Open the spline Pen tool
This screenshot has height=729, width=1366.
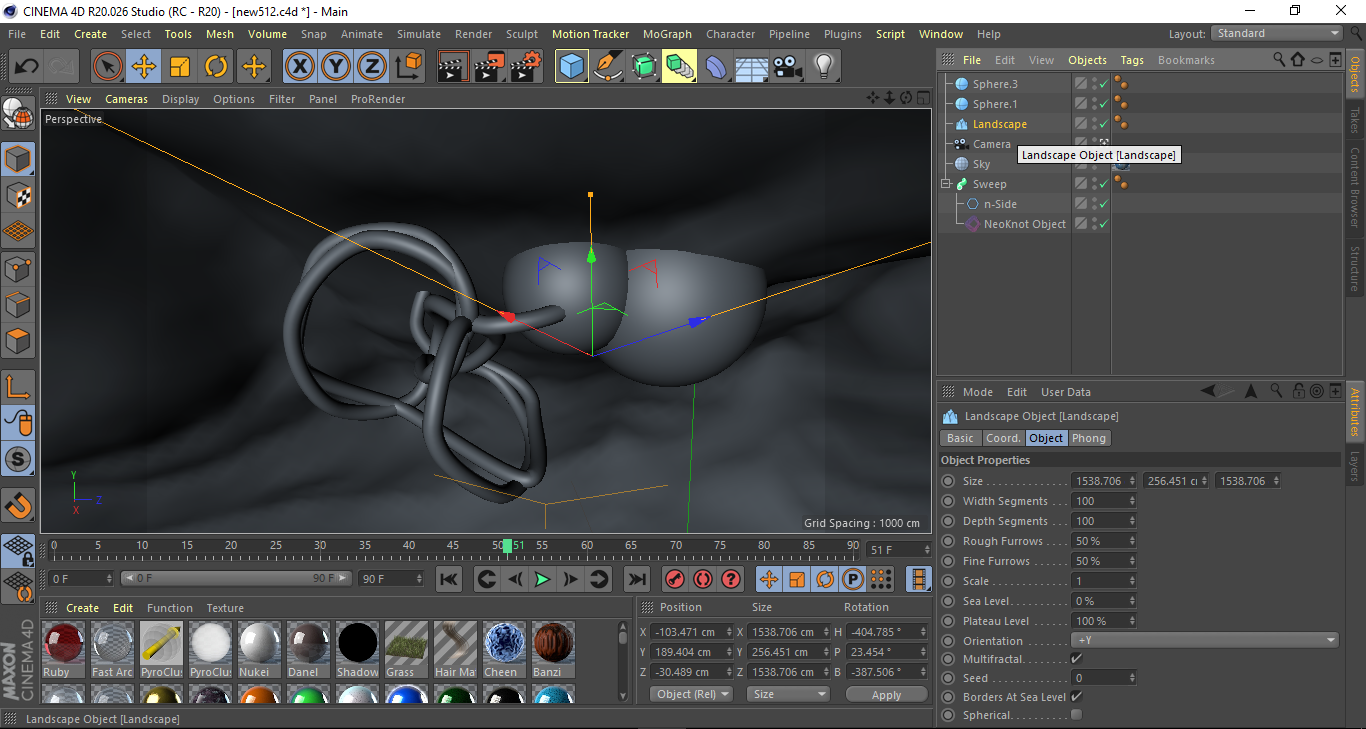[x=608, y=67]
